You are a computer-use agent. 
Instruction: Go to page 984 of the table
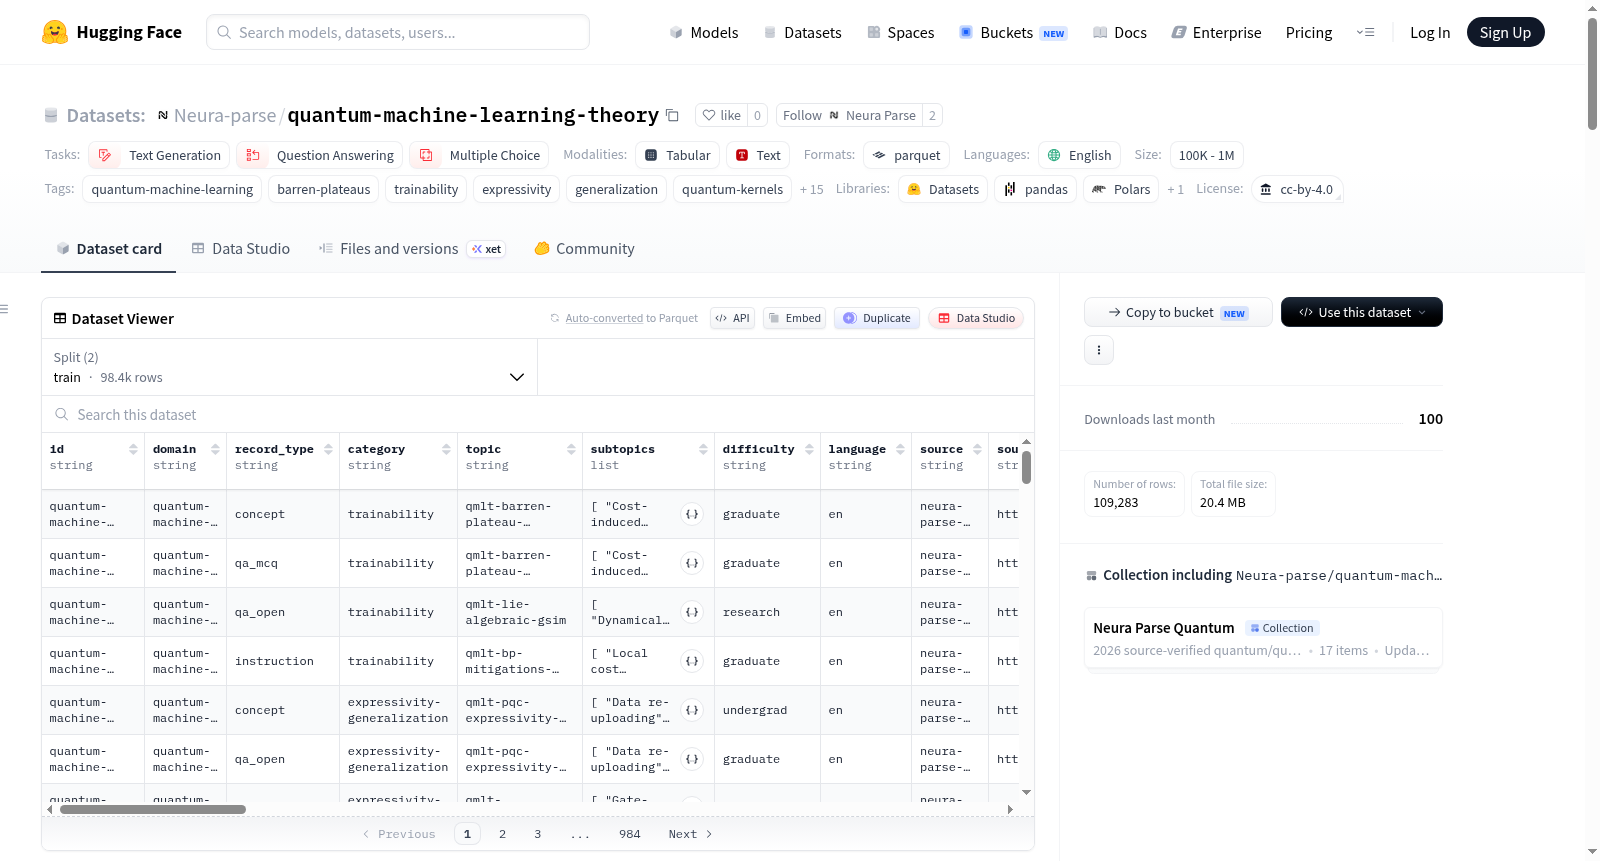point(630,834)
